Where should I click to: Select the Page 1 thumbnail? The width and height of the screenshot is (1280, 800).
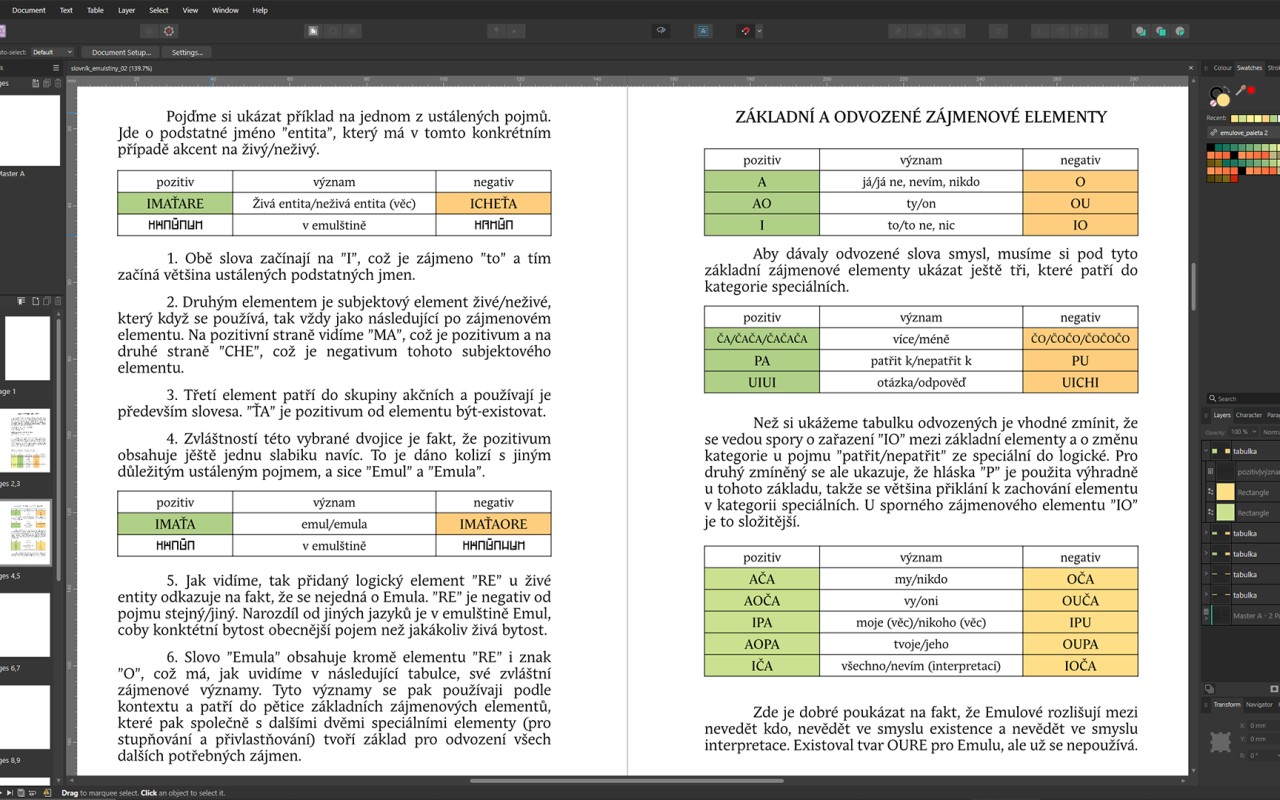(27, 348)
